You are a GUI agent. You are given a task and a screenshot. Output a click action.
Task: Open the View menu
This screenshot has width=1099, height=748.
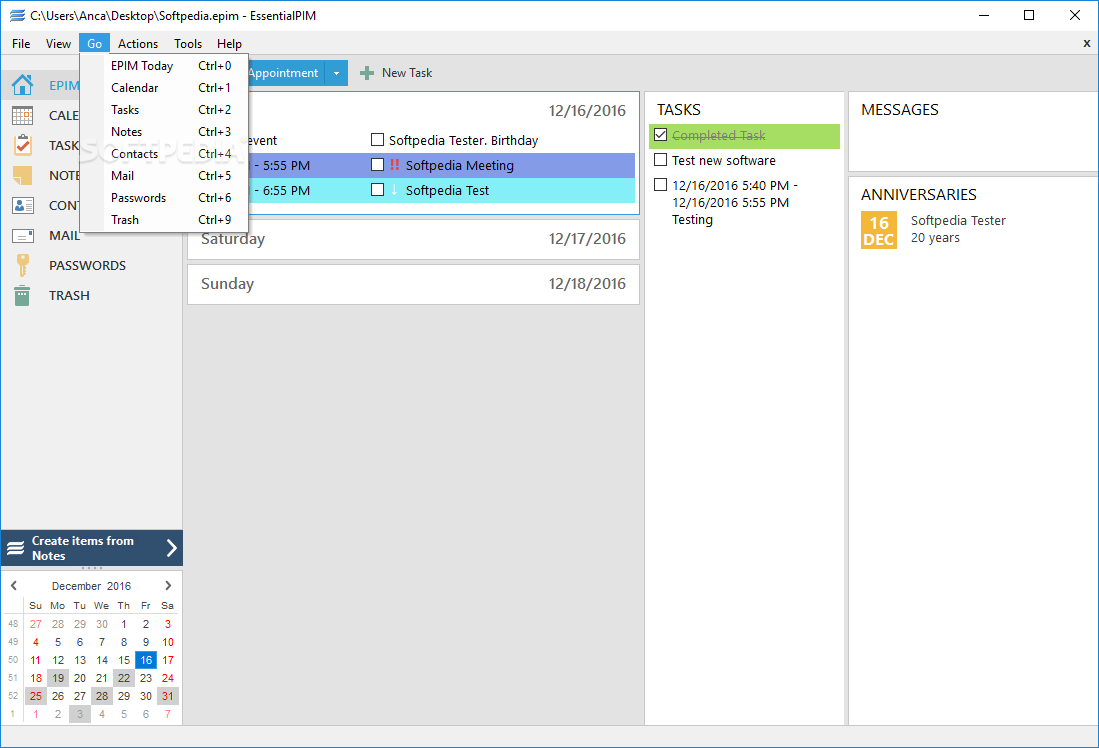58,43
